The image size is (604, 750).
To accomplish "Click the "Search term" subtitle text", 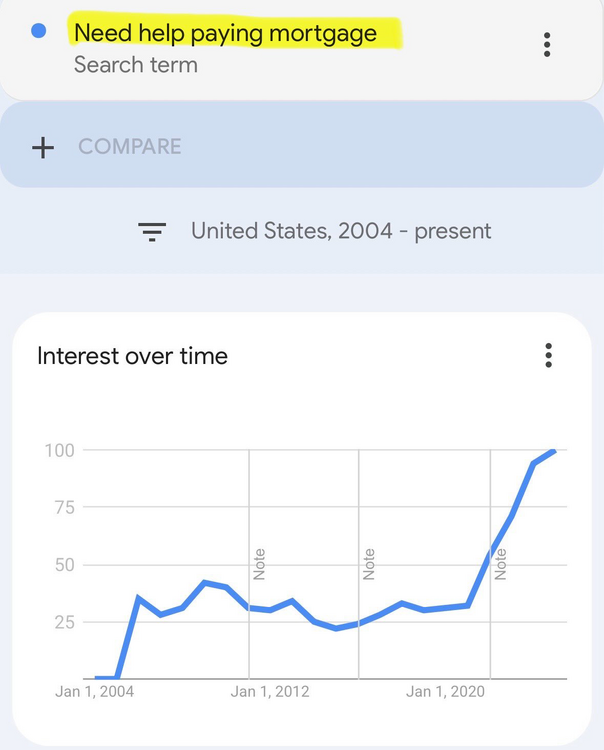I will (136, 65).
